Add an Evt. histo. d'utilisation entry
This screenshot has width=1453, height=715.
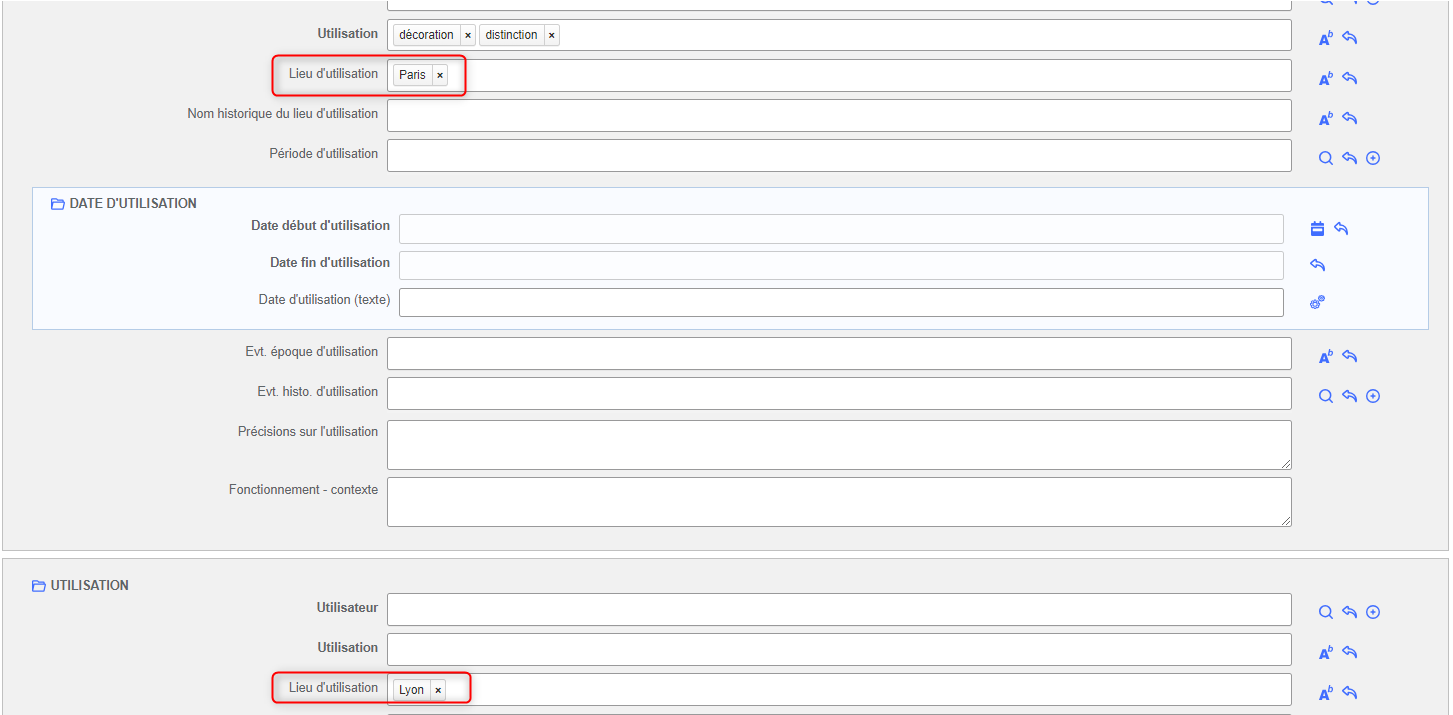(x=1373, y=396)
